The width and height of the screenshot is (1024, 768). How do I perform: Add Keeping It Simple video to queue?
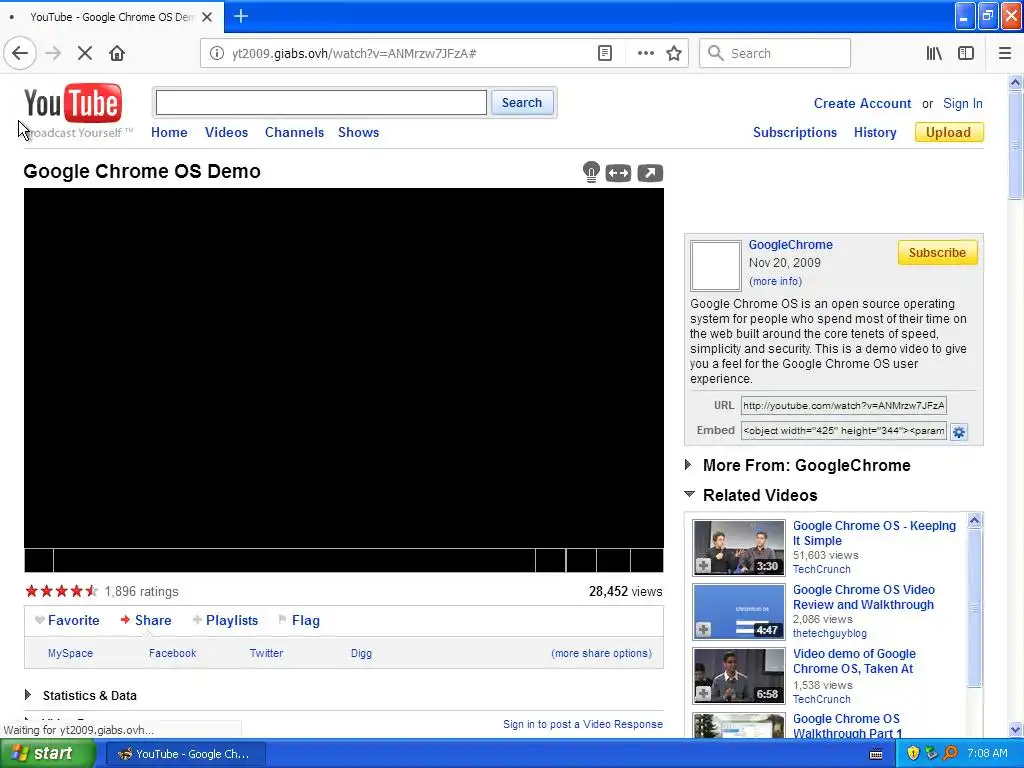point(703,566)
